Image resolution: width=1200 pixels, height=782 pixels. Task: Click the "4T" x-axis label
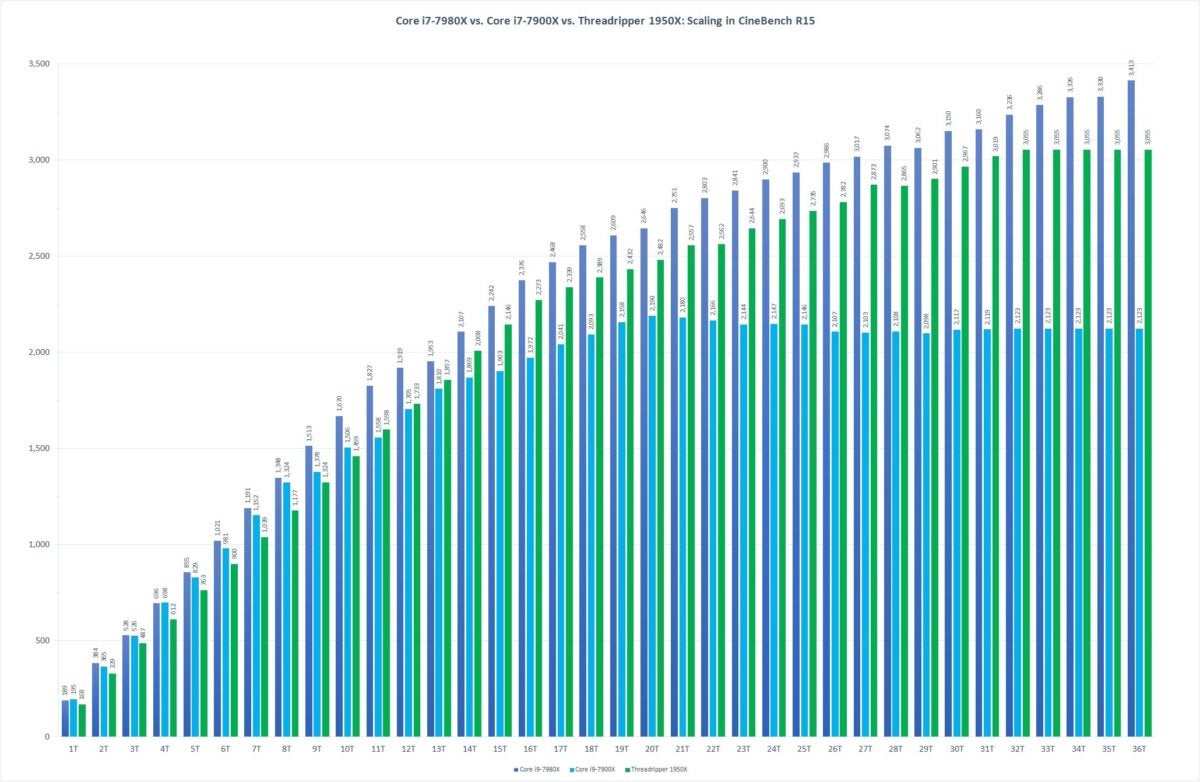[x=165, y=747]
